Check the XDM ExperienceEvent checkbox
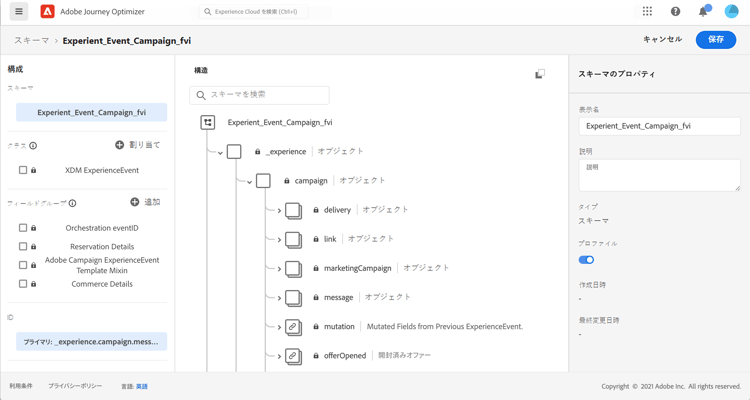The width and height of the screenshot is (750, 400). pos(23,170)
